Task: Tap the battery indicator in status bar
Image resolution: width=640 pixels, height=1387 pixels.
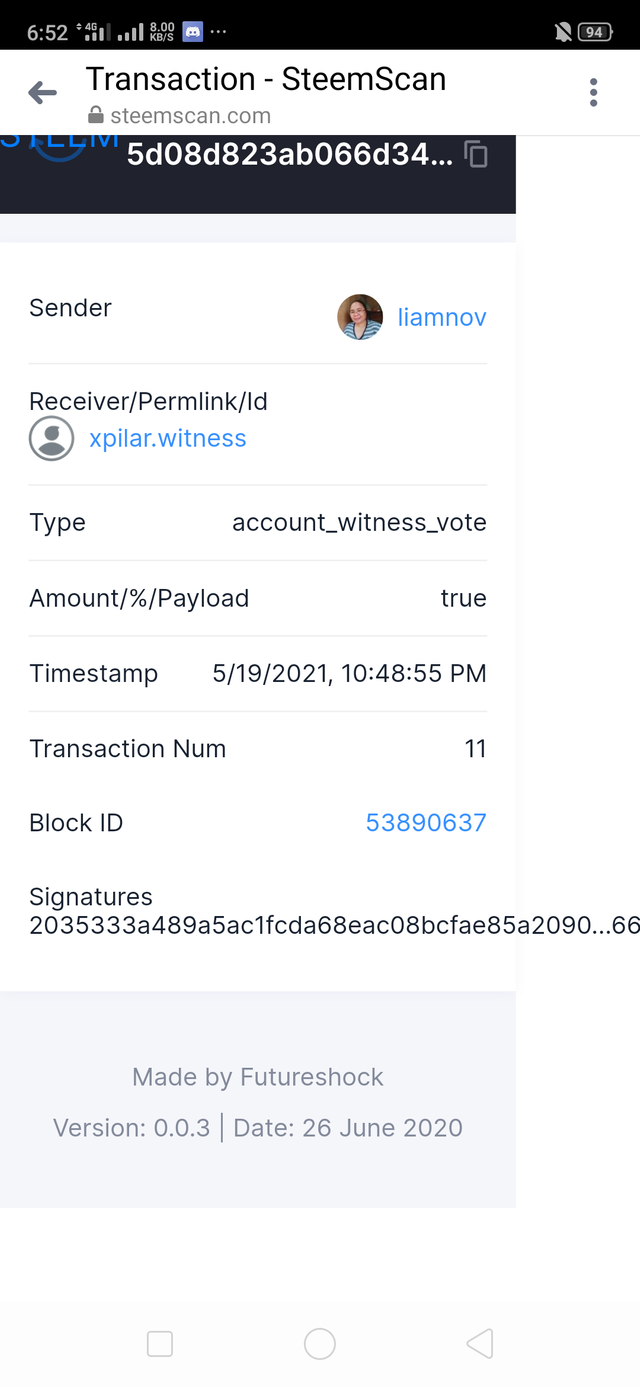Action: click(x=594, y=32)
